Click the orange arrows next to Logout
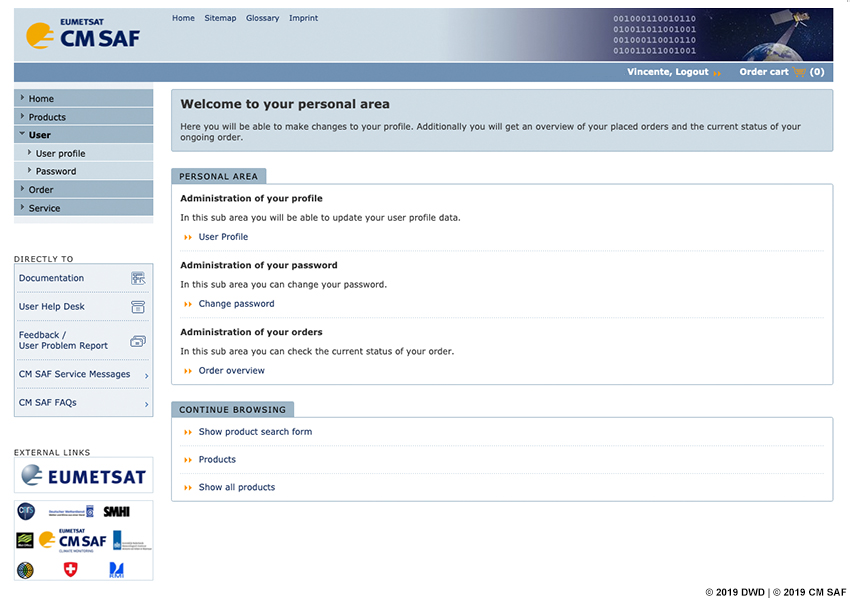850x600 pixels. coord(717,73)
